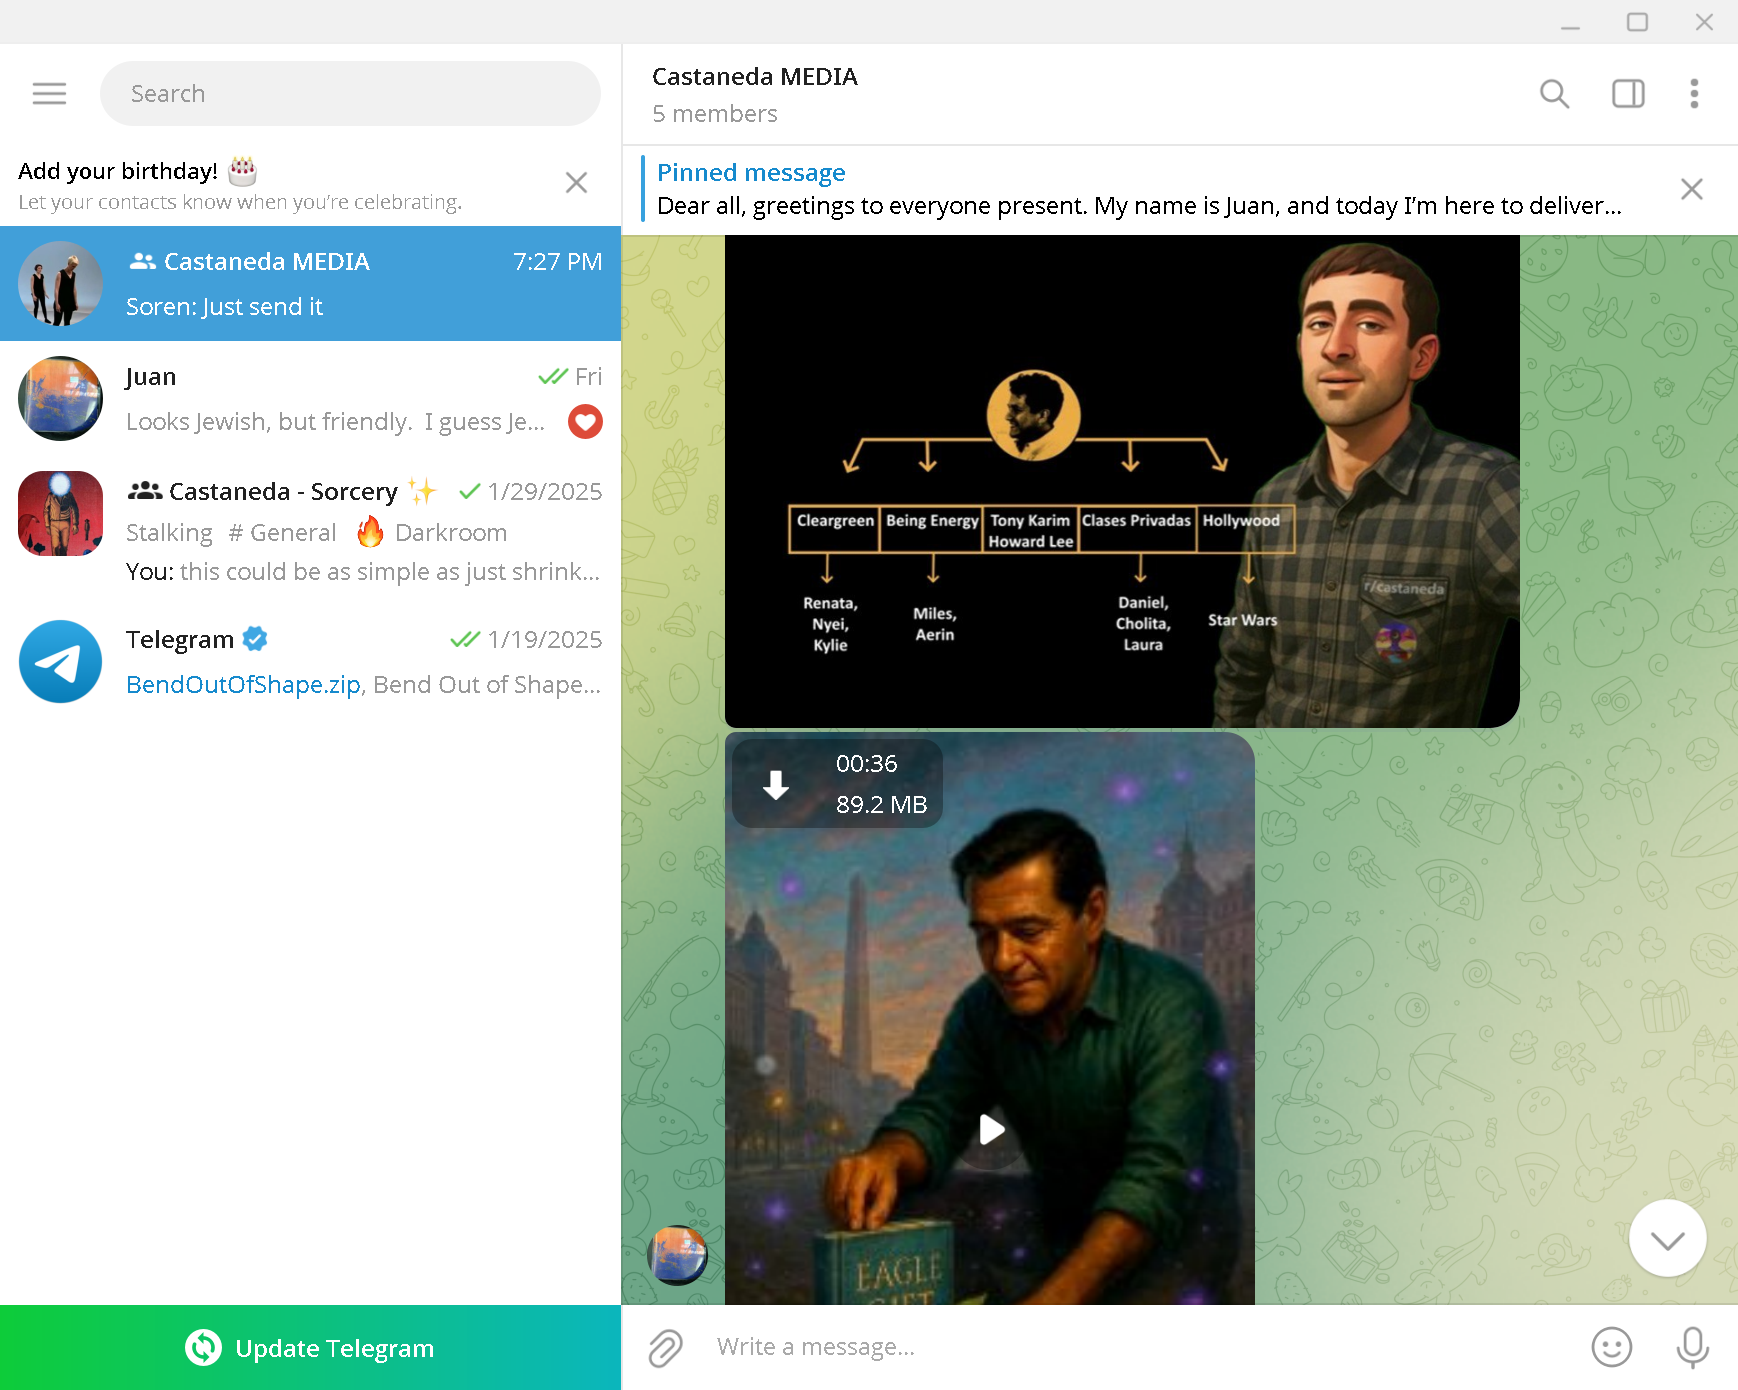
Task: Click the BendOutOfShape.zip link
Action: pyautogui.click(x=243, y=685)
